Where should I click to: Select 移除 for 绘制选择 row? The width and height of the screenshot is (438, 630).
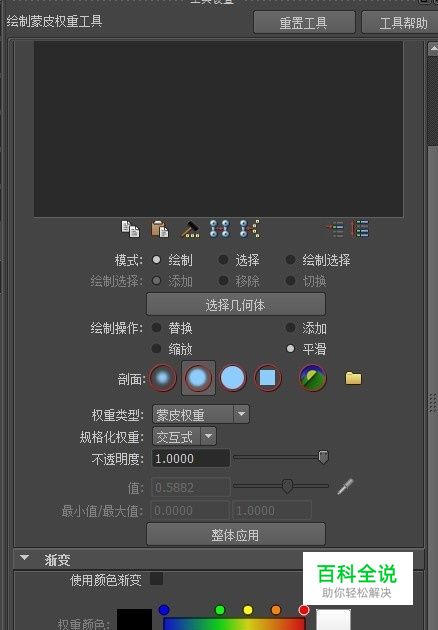tap(223, 280)
